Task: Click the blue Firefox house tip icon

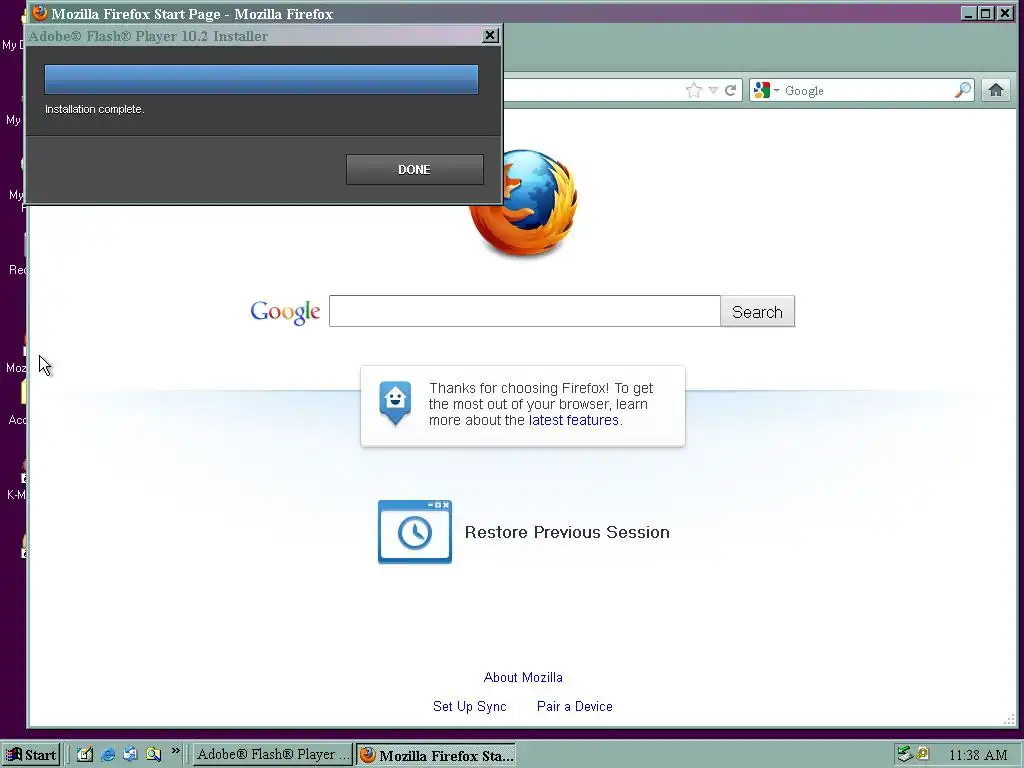Action: click(x=395, y=402)
